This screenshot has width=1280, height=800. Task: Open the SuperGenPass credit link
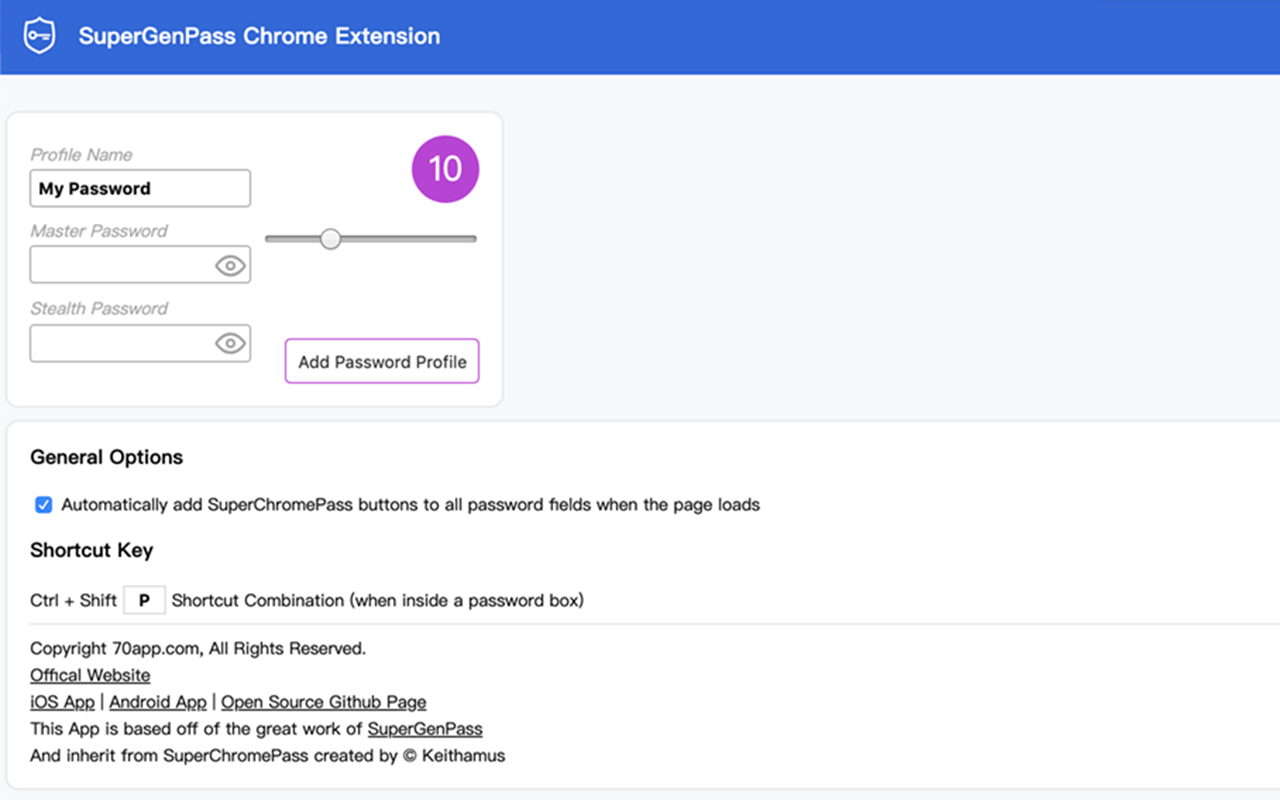pos(425,728)
